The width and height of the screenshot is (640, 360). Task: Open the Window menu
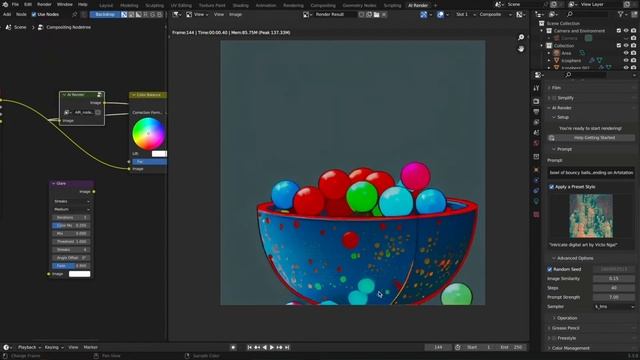coord(64,4)
